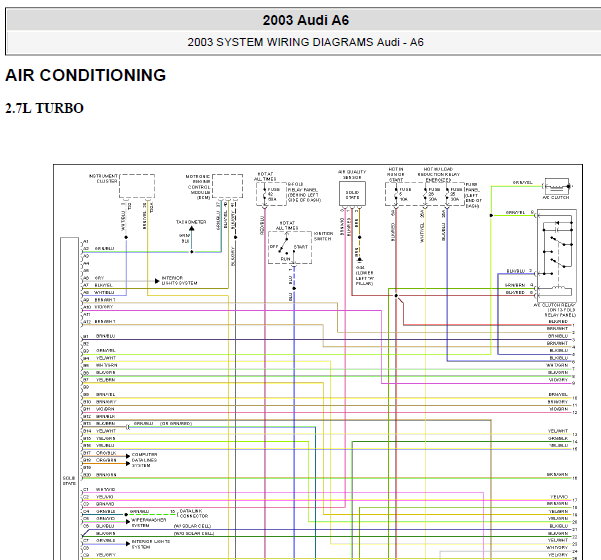The height and width of the screenshot is (560, 601).
Task: Click the A/C clutch coil symbol
Action: pyautogui.click(x=557, y=186)
